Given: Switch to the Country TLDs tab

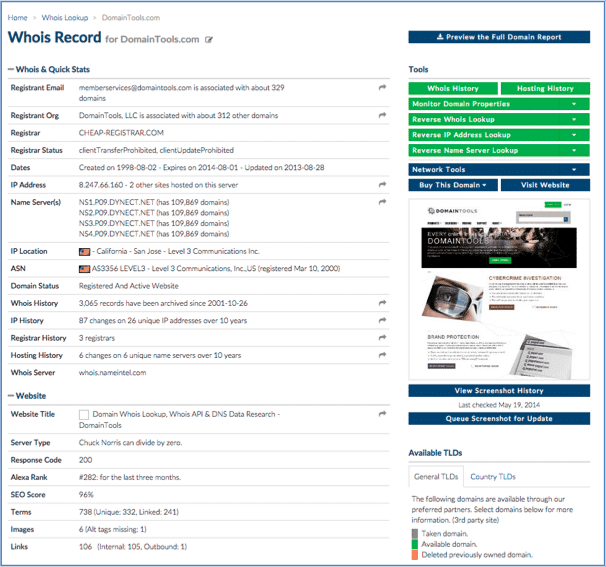Looking at the screenshot, I should [x=493, y=477].
